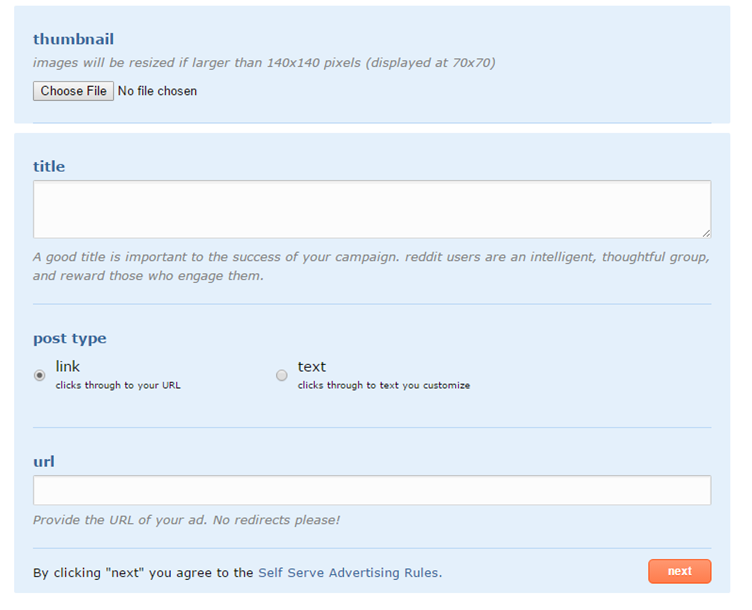Screen dimensions: 752x610
Task: Click the "clicks through to your URL" description
Action: pyautogui.click(x=118, y=385)
